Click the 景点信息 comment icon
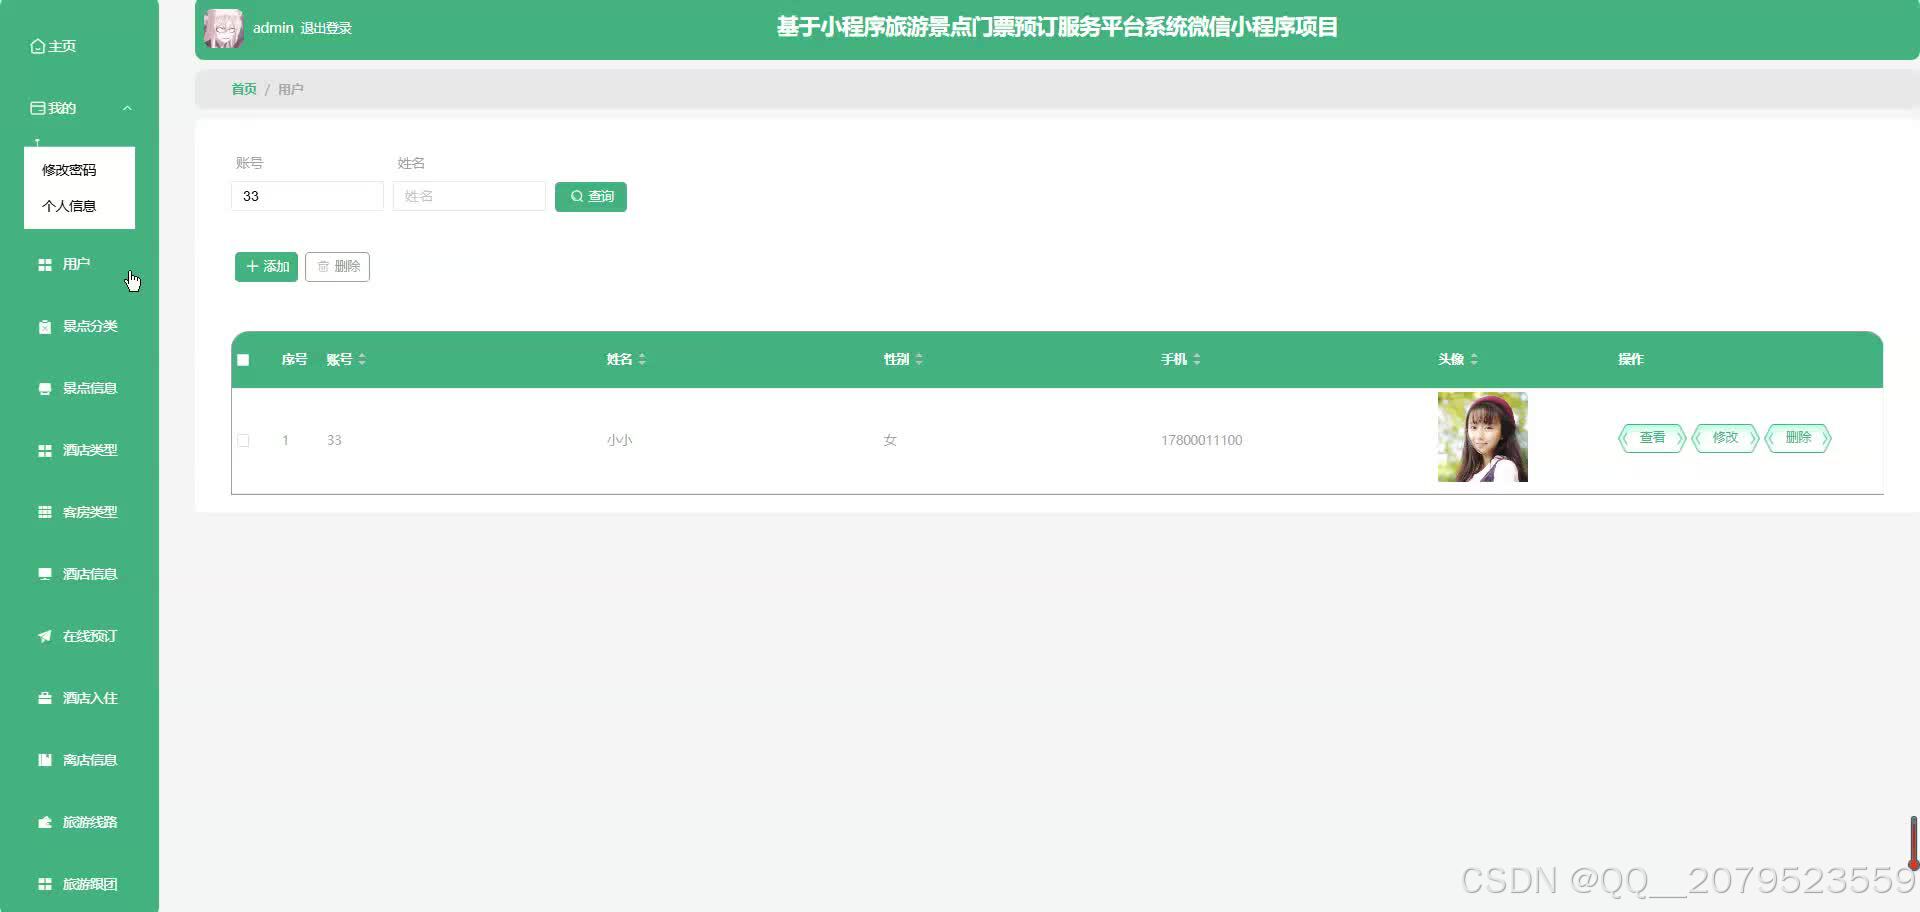 pyautogui.click(x=44, y=387)
